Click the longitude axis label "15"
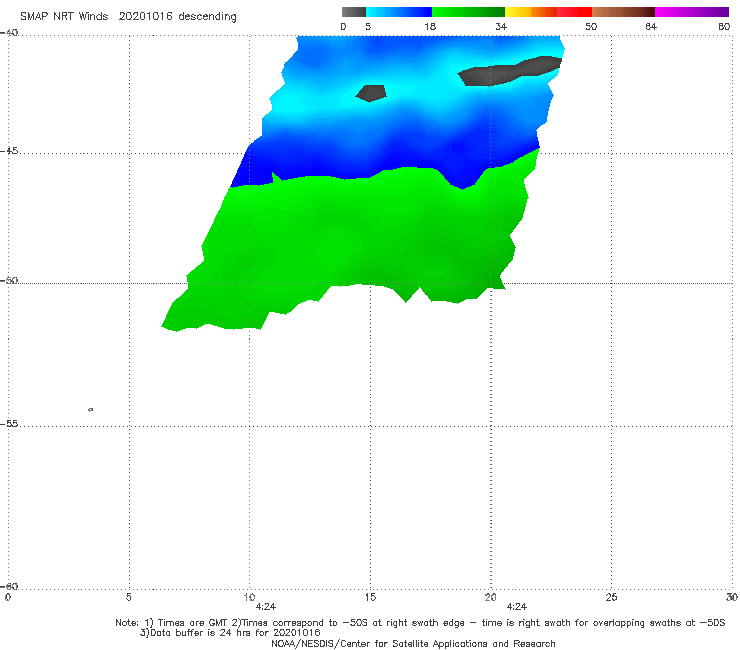This screenshot has width=740, height=650. 370,598
